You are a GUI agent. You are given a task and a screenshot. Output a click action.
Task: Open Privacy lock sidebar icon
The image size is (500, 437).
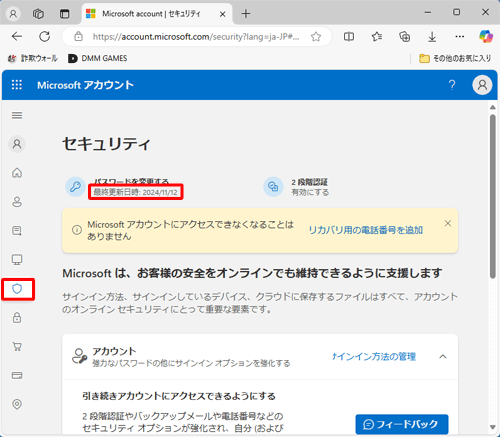pyautogui.click(x=17, y=317)
